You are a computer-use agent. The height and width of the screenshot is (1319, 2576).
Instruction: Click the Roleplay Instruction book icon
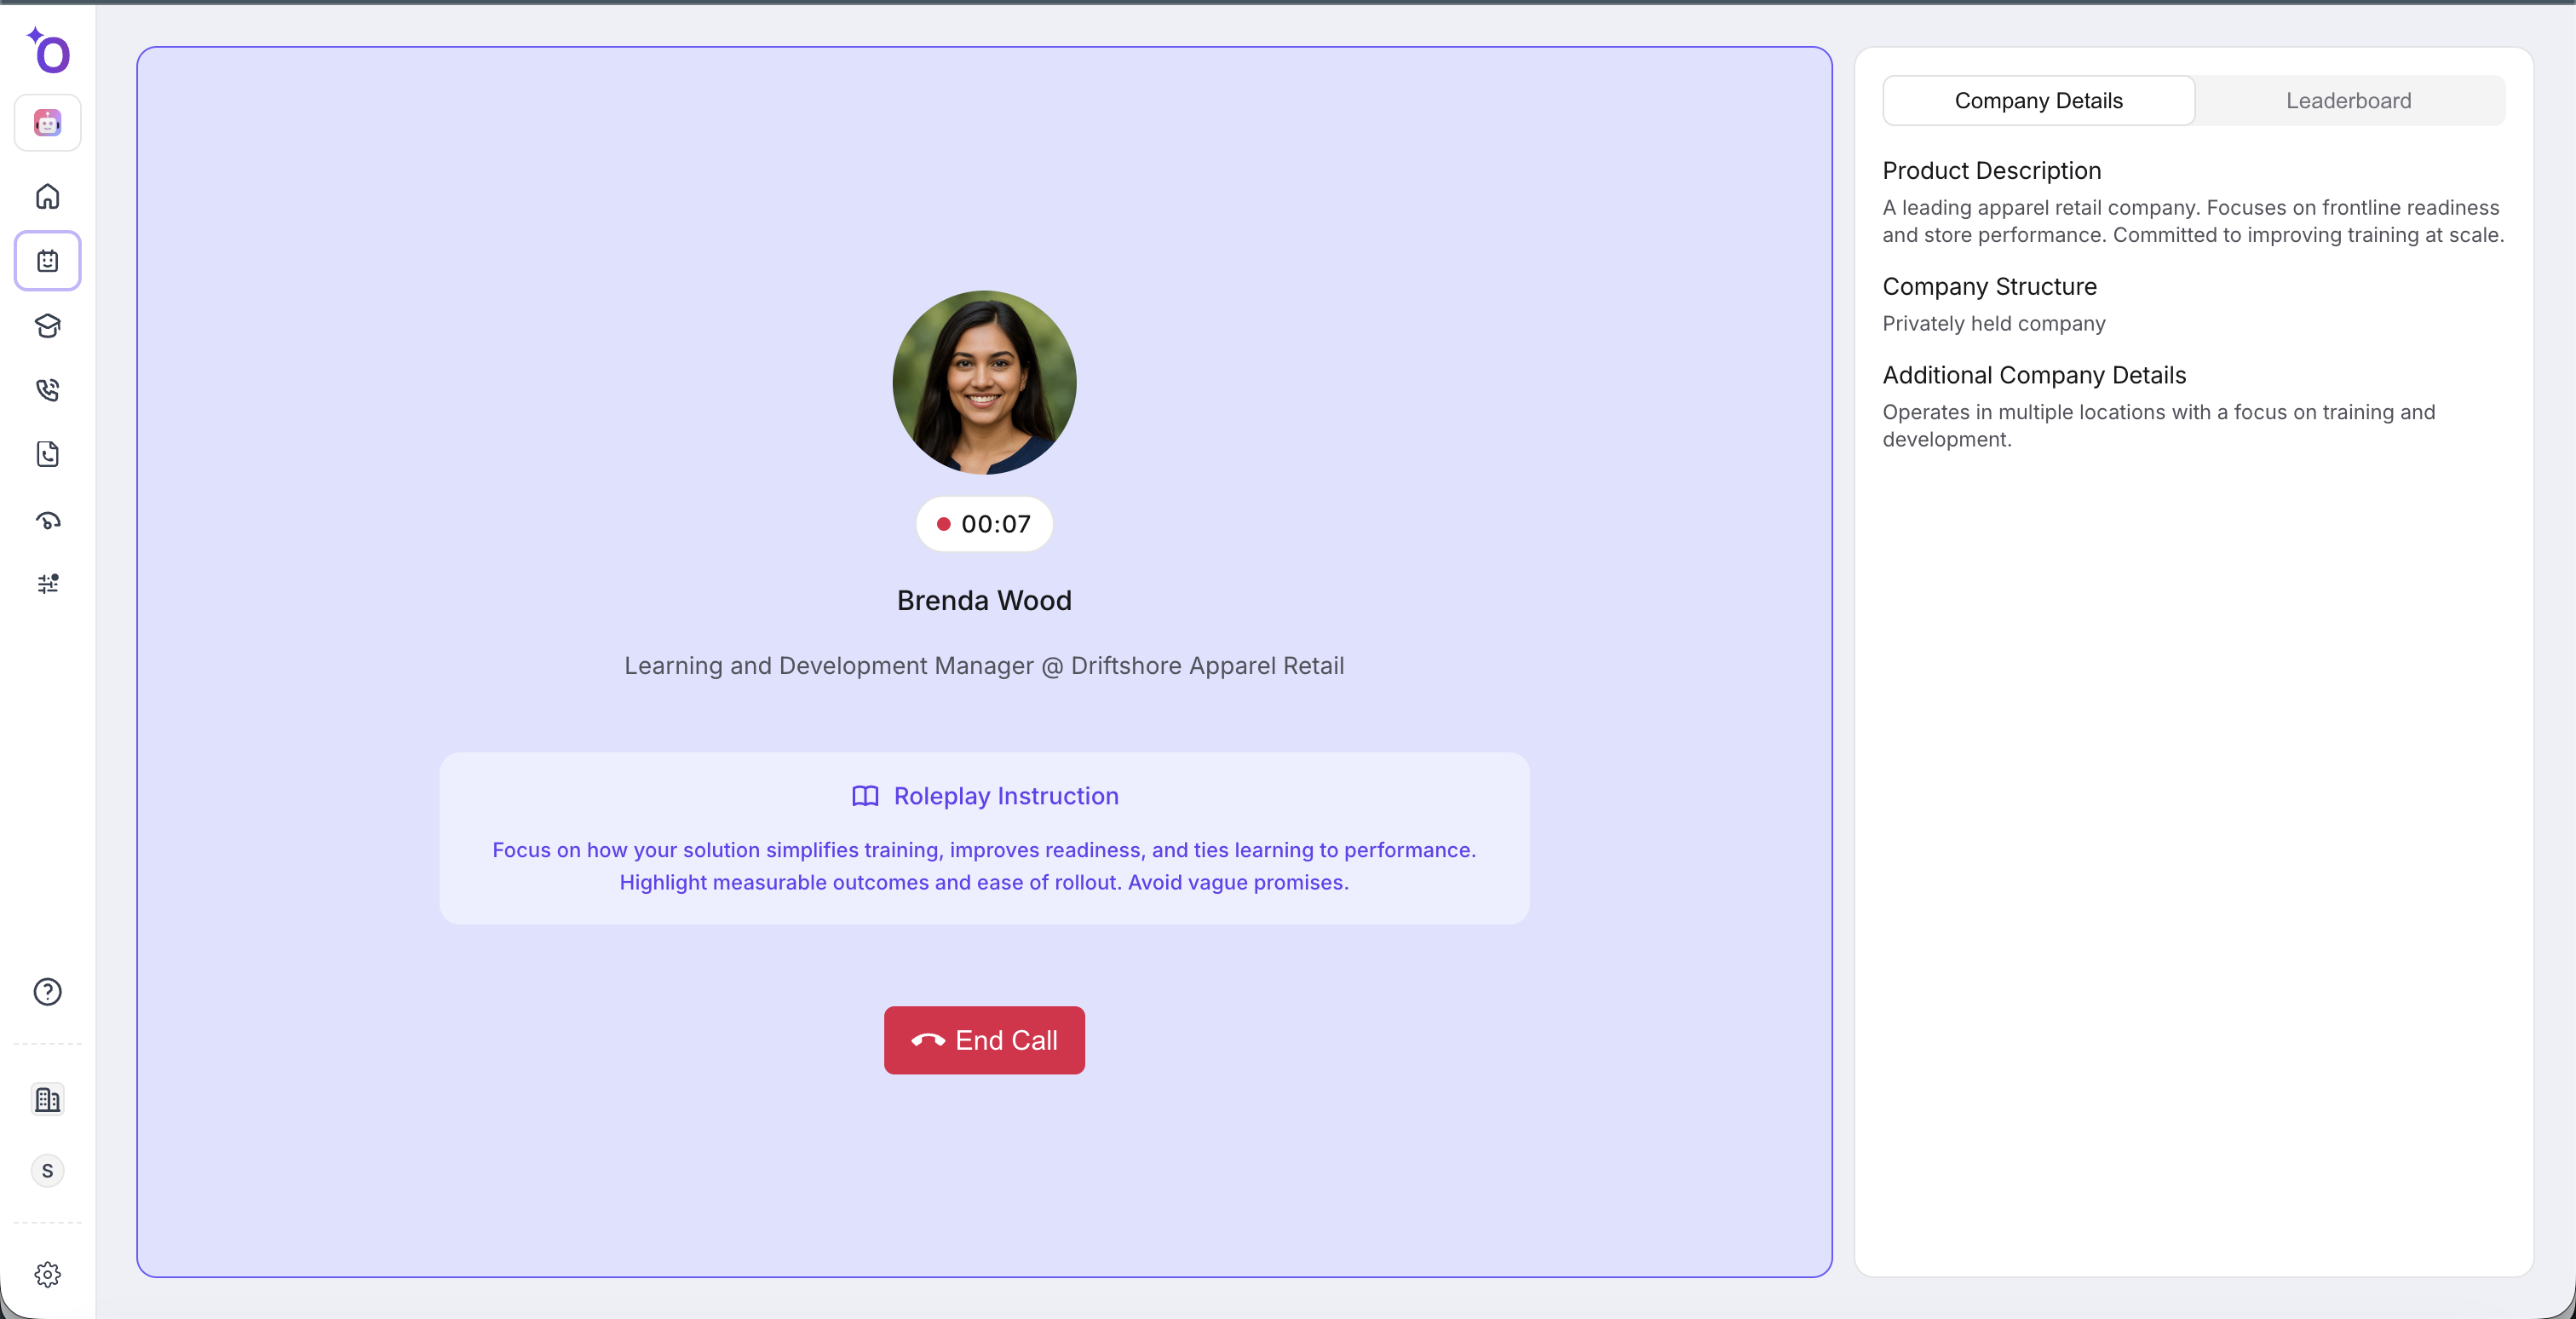(865, 796)
